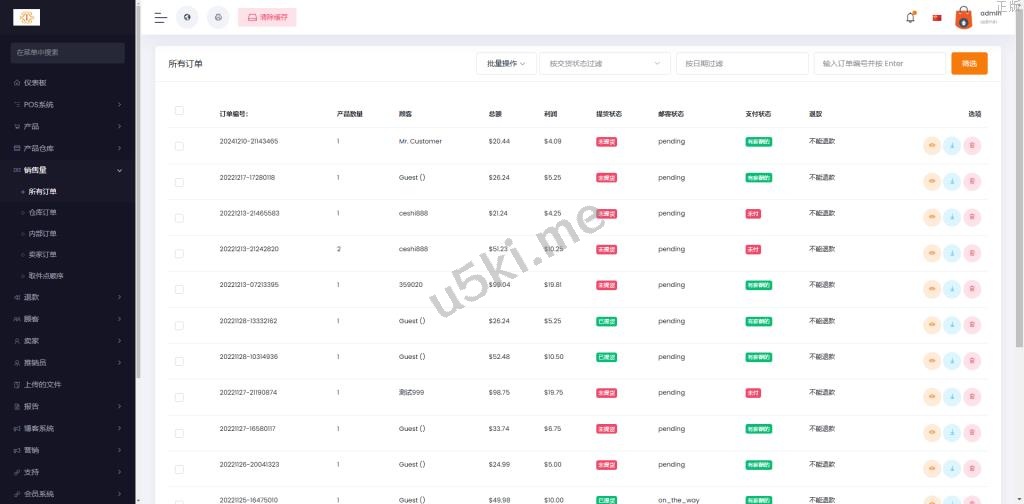1024x504 pixels.
Task: Expand the POS系统 sidebar menu
Action: tap(67, 104)
